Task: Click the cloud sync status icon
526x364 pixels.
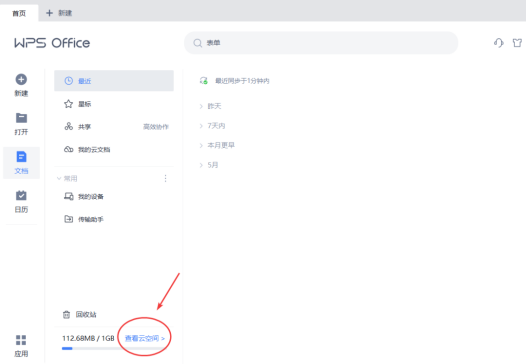Action: (204, 81)
